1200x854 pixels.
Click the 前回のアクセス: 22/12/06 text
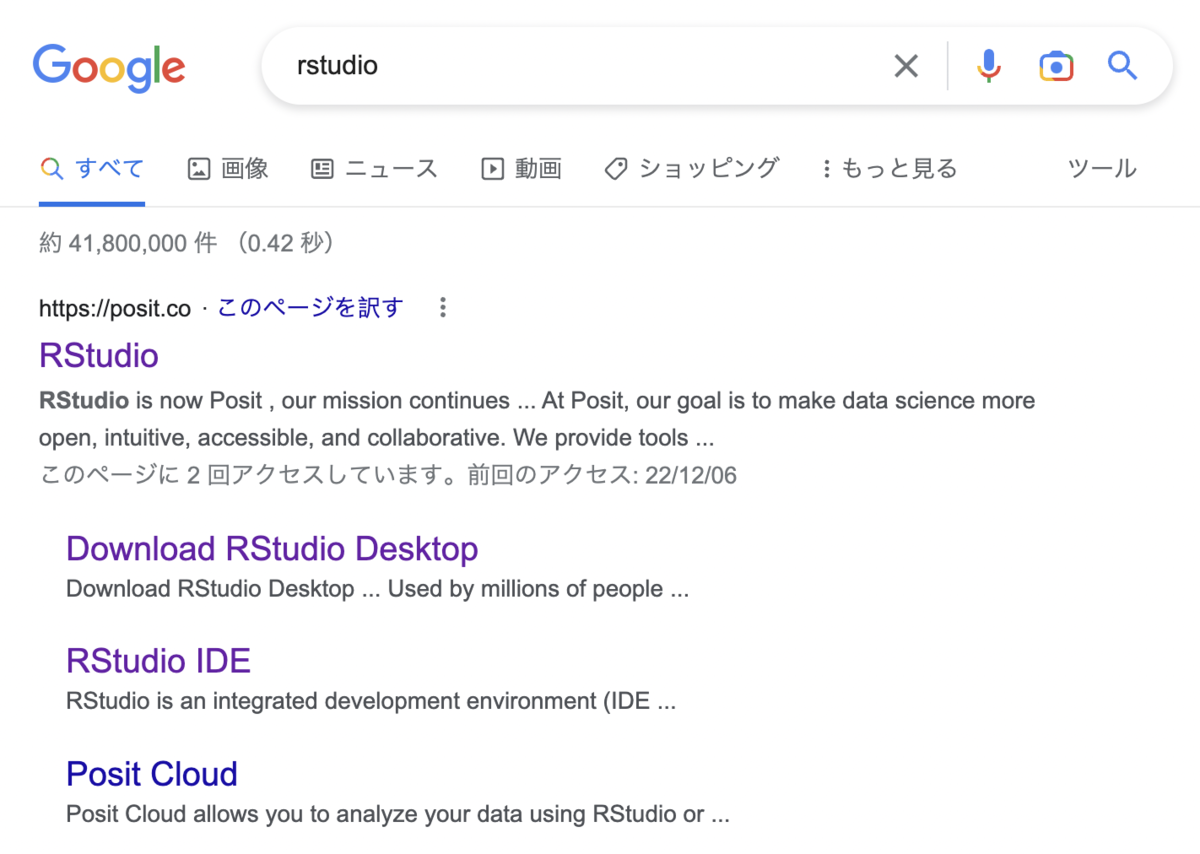click(602, 475)
